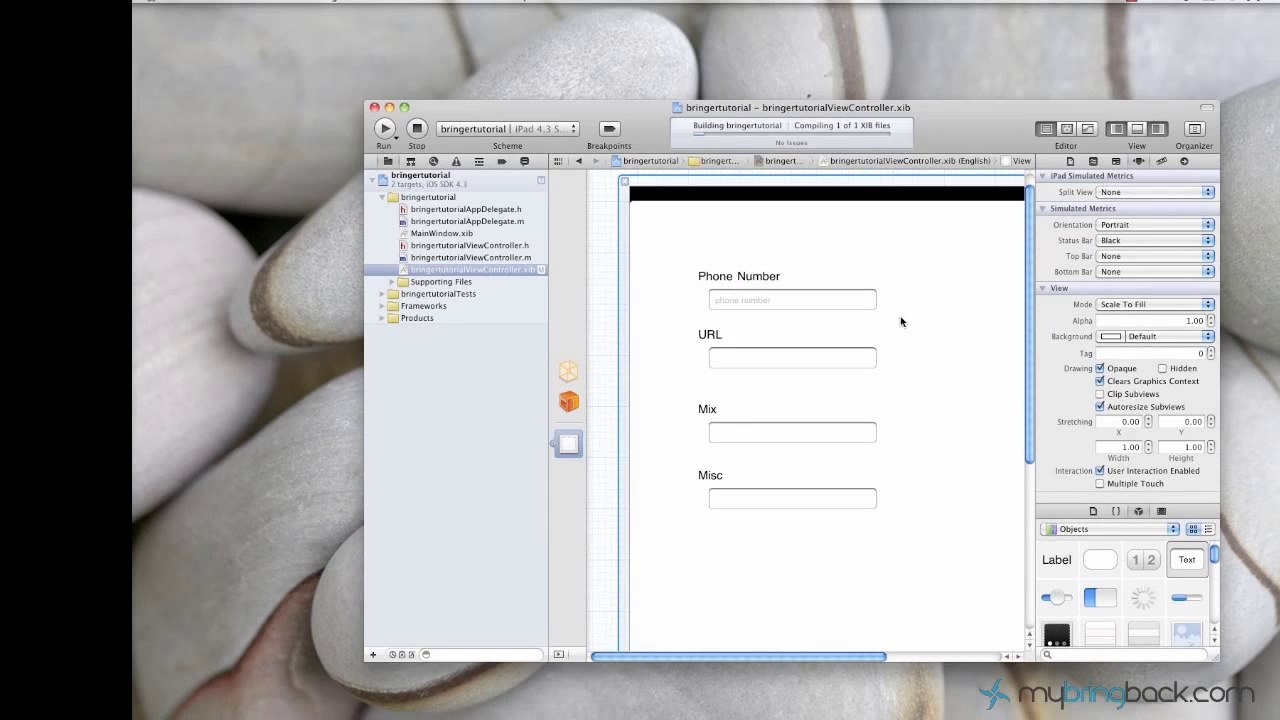Show the Project navigator

click(x=387, y=161)
